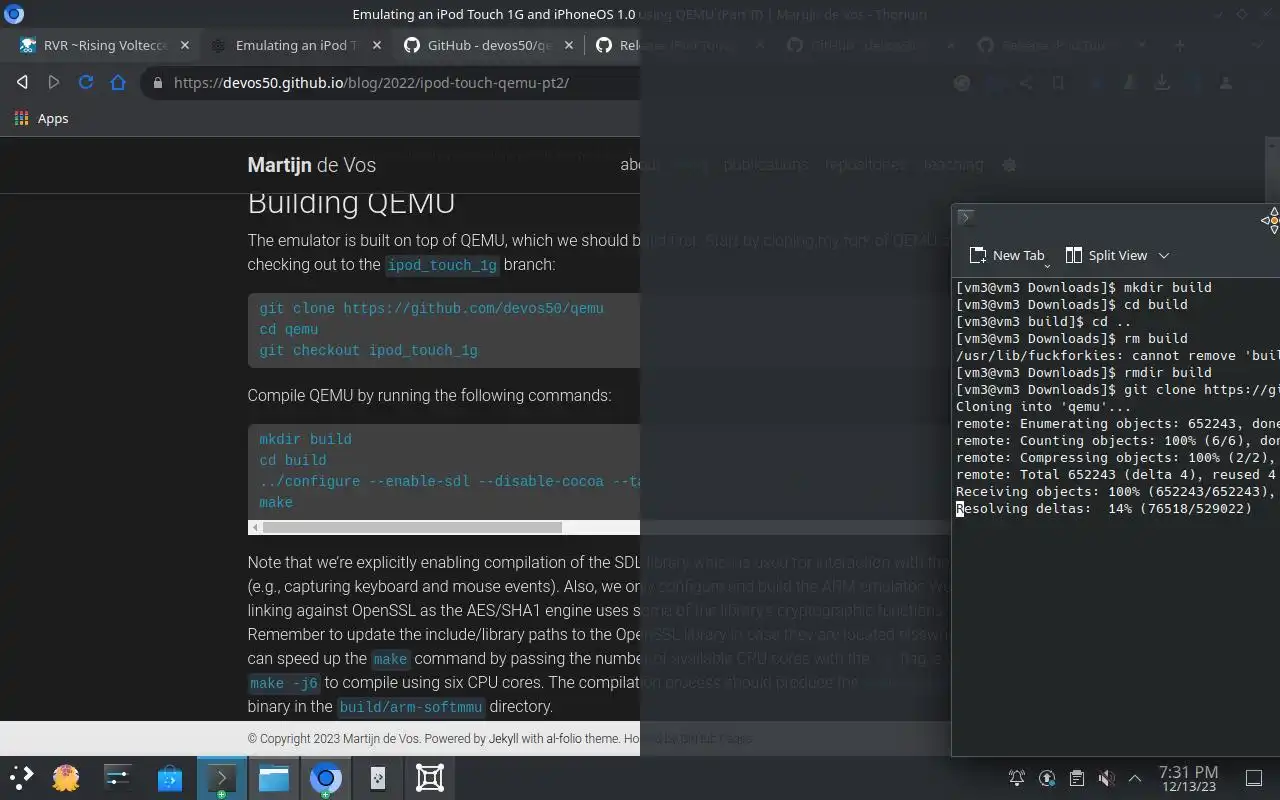Screen dimensions: 1280x800
Task: Bookmark this page with the bookmark icon
Action: 1058,83
